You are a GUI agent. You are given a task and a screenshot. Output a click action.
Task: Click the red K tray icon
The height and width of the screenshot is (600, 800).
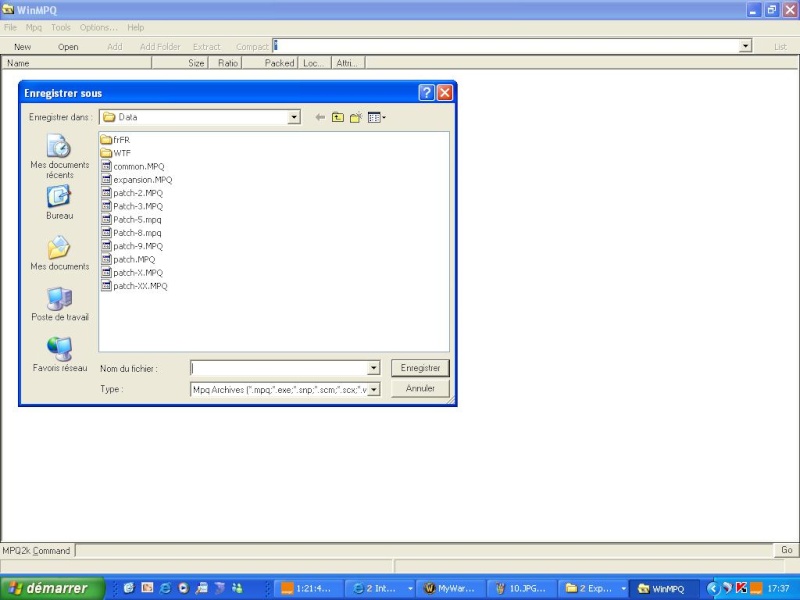tap(741, 588)
